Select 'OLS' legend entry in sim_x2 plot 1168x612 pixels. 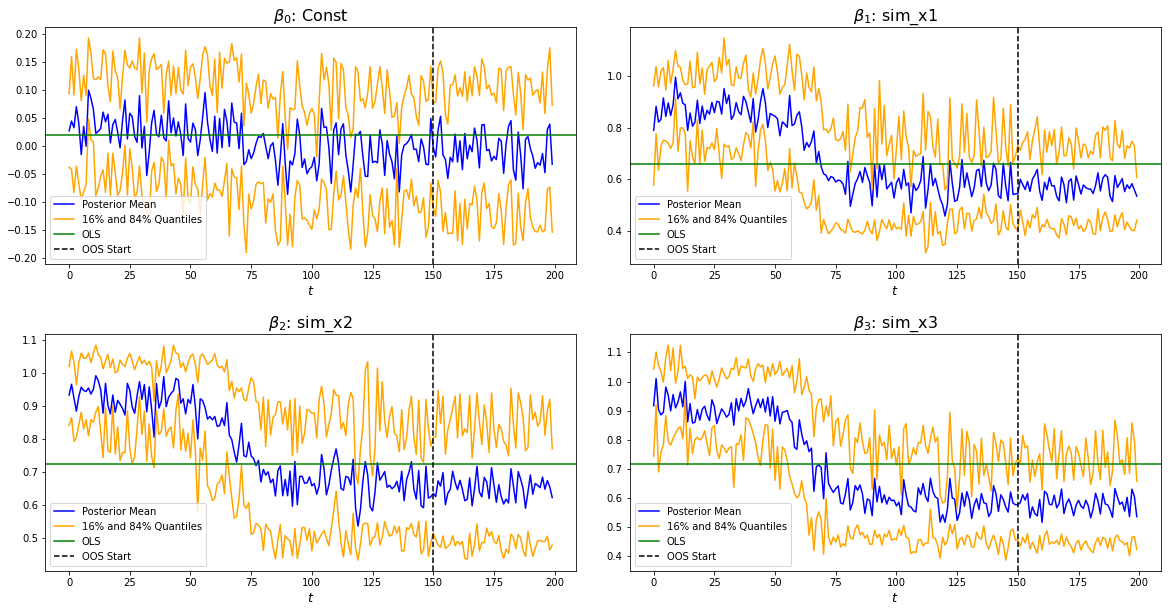tap(76, 541)
